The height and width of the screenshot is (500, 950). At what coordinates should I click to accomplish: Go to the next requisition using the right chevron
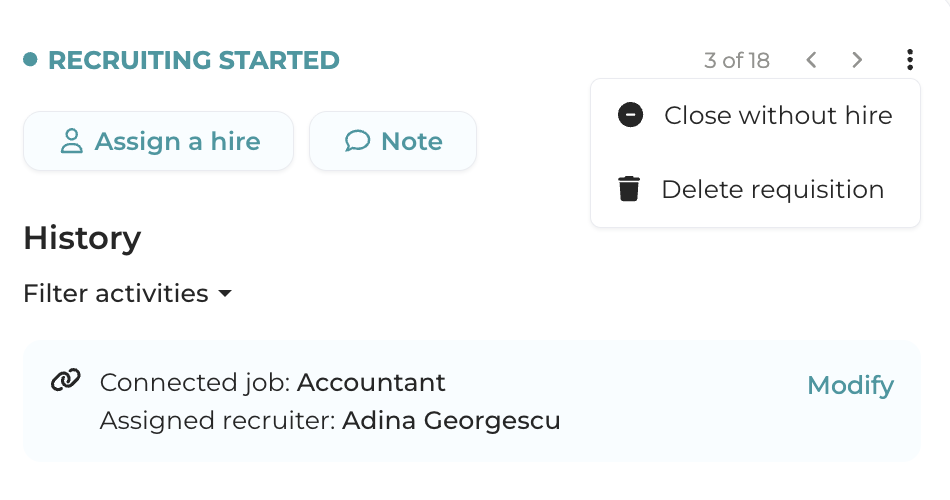857,60
